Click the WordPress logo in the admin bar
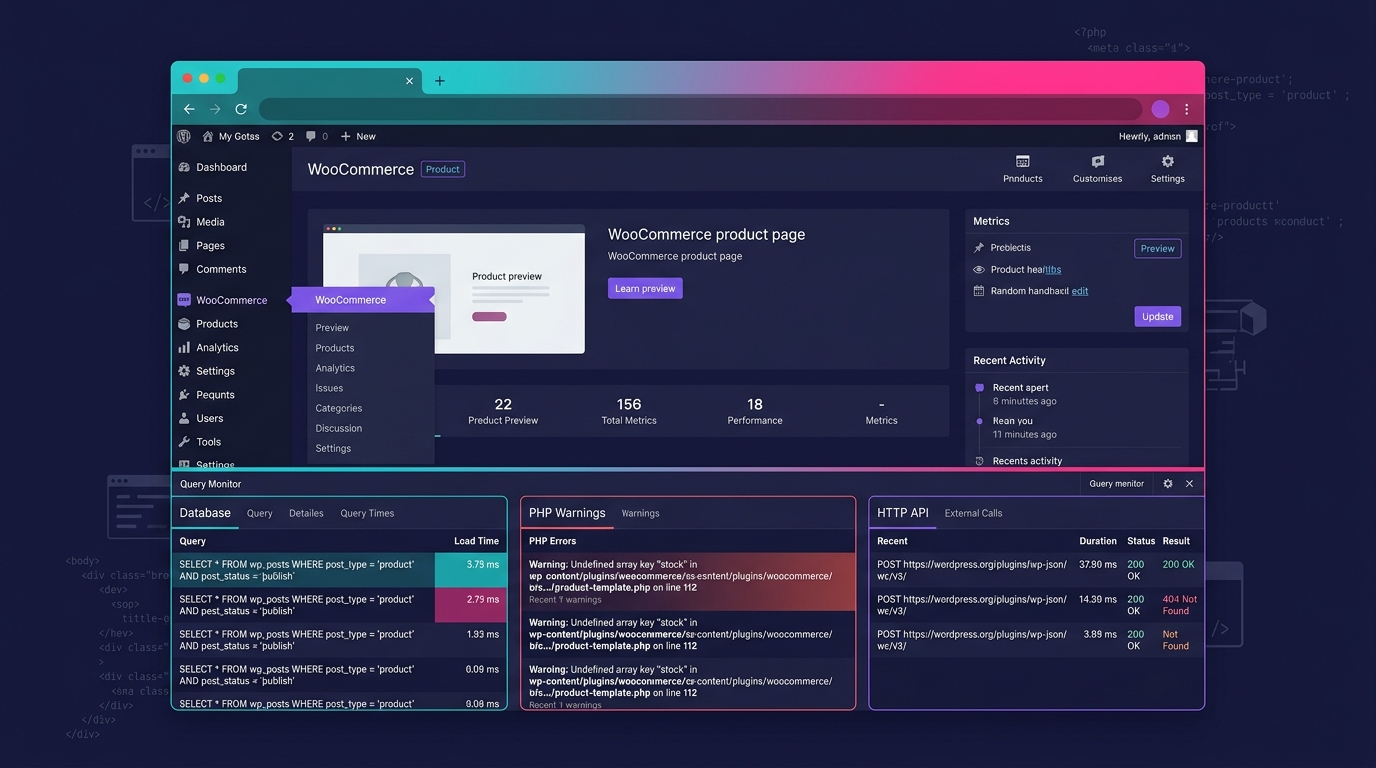The width and height of the screenshot is (1376, 768). tap(184, 136)
